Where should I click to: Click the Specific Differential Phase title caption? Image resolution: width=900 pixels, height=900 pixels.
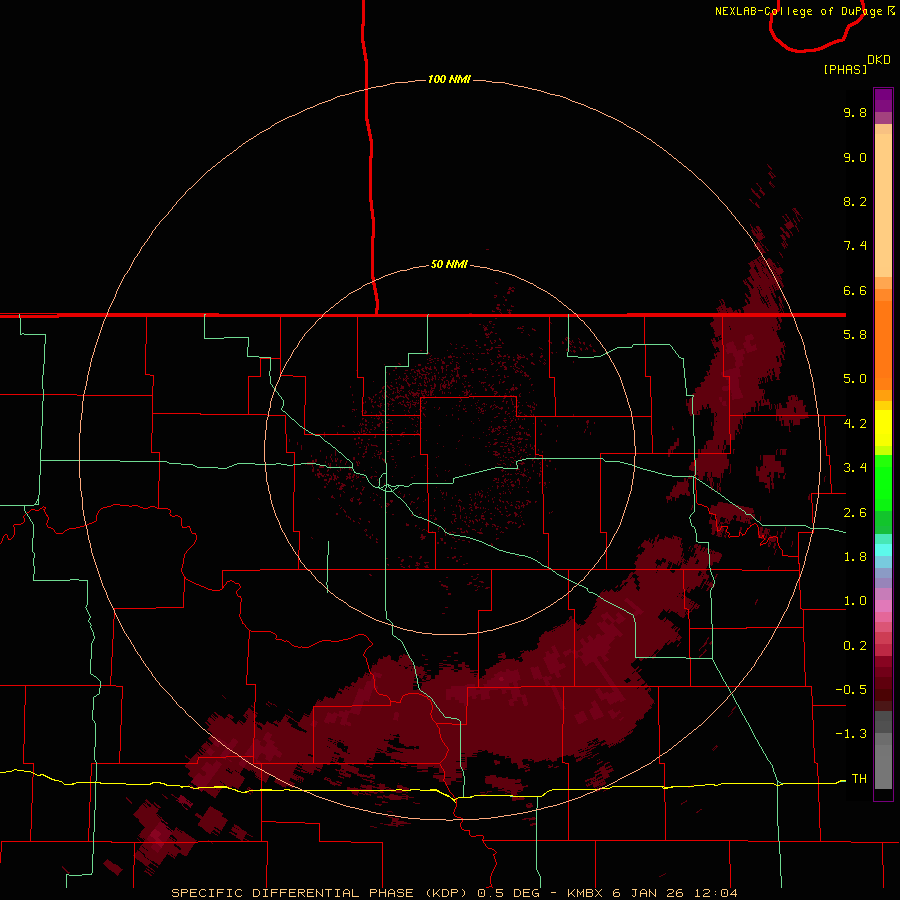454,893
